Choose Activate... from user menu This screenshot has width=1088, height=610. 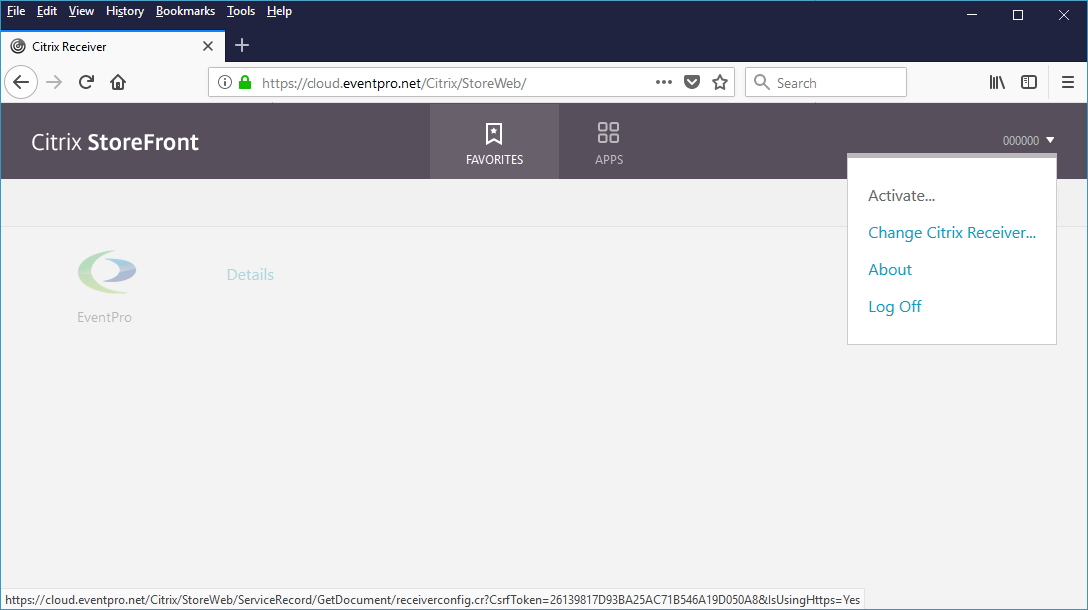(901, 196)
